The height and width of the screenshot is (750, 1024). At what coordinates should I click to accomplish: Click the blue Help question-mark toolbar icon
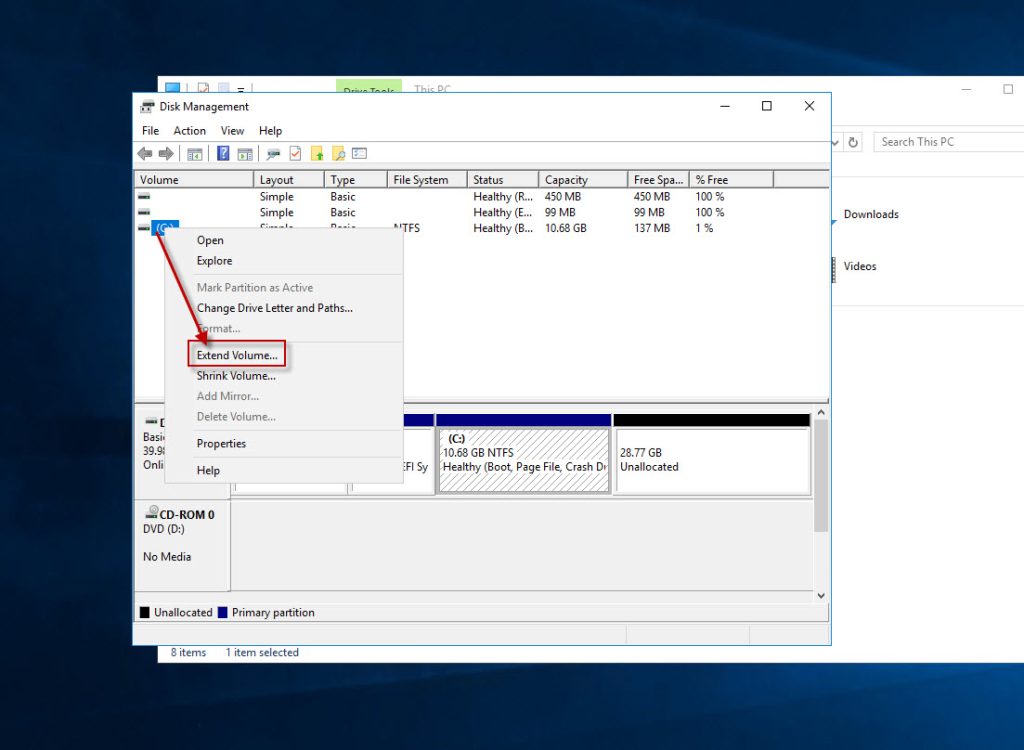click(x=224, y=154)
